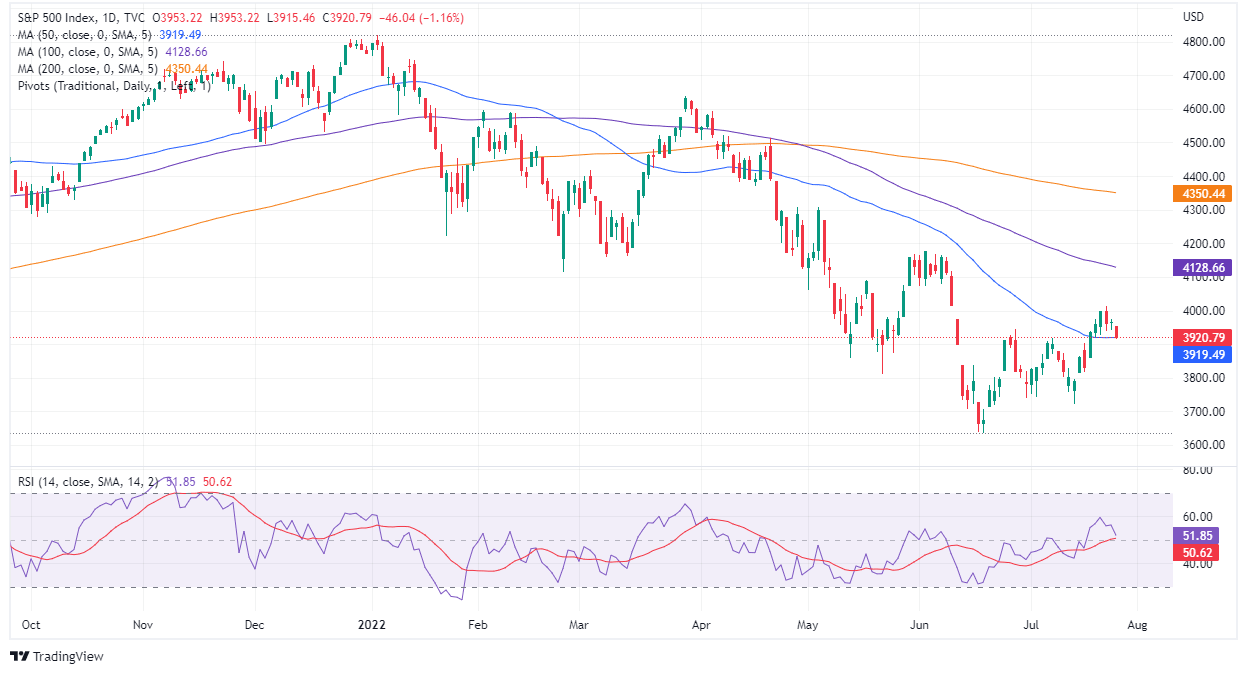Click the red 50.62 RSI average tag
1247x674 pixels.
(1198, 552)
